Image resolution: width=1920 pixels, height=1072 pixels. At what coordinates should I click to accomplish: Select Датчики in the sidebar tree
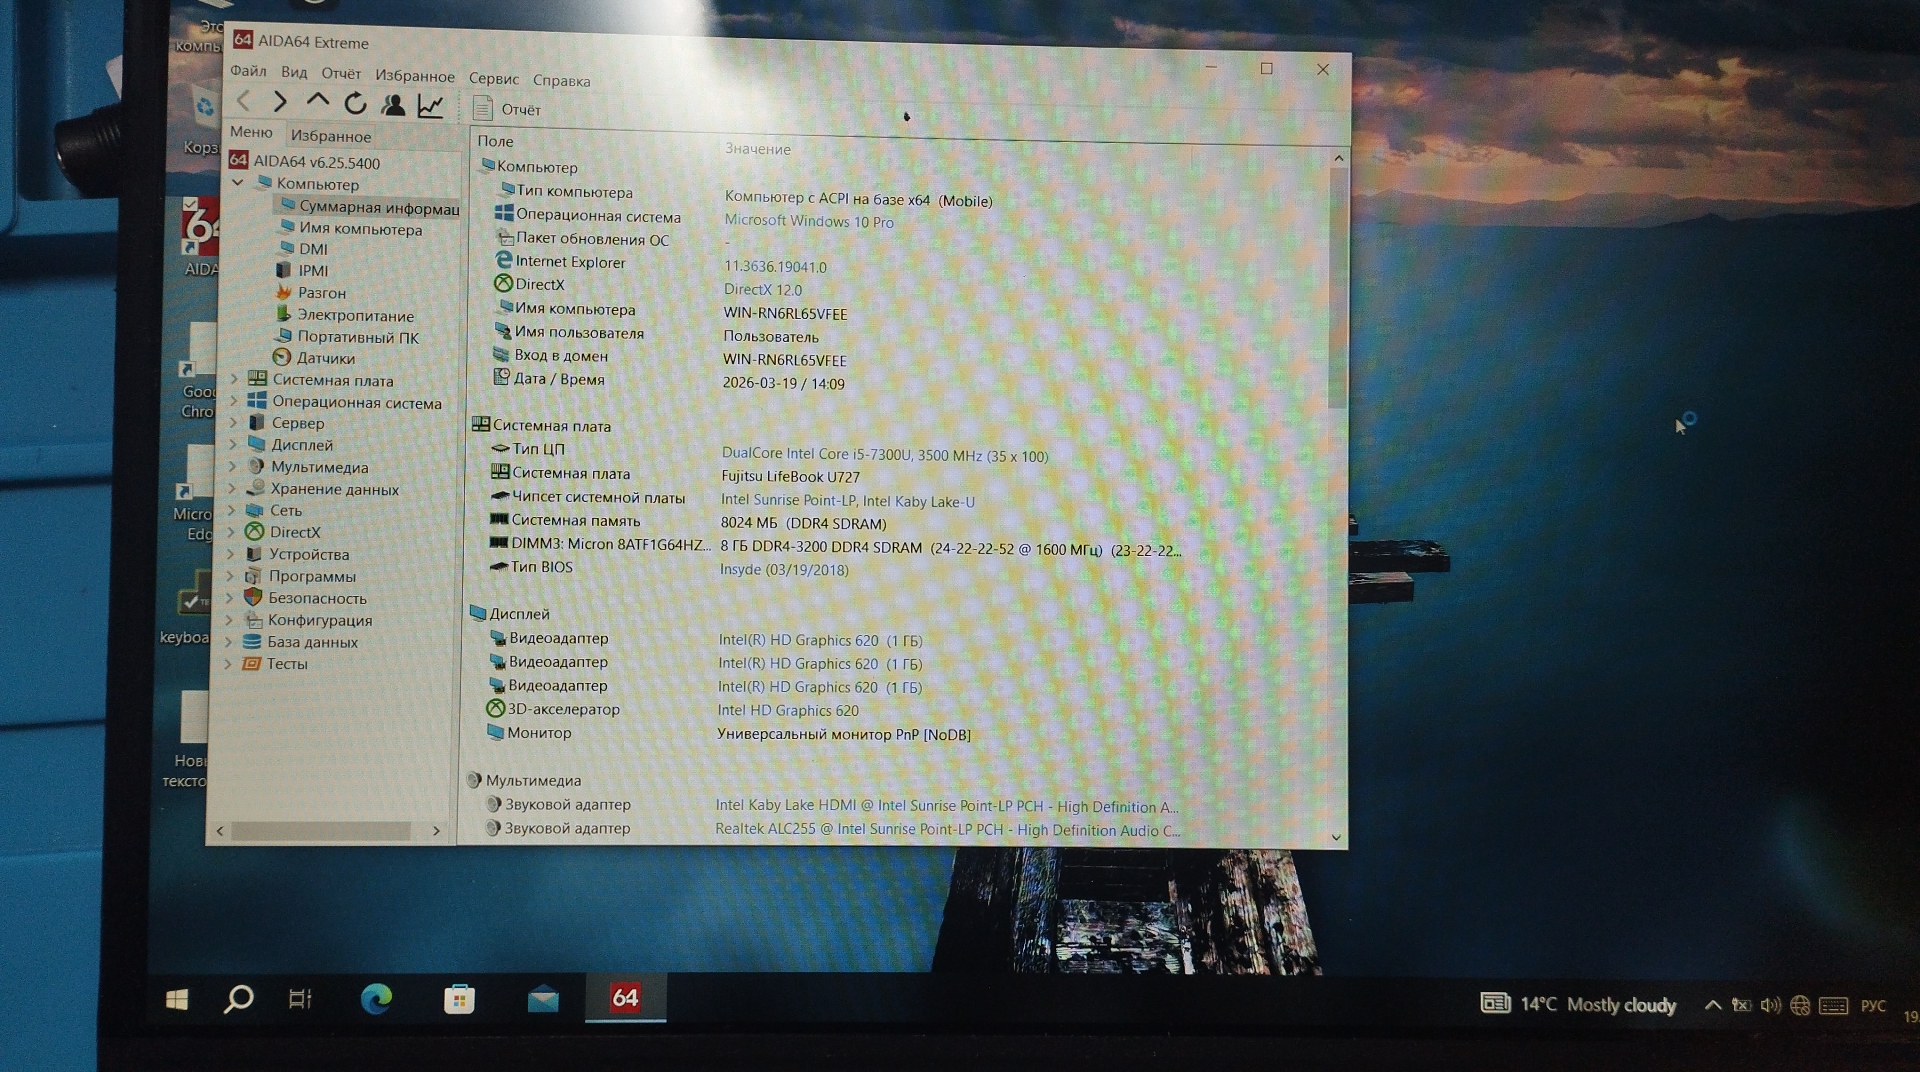[325, 358]
